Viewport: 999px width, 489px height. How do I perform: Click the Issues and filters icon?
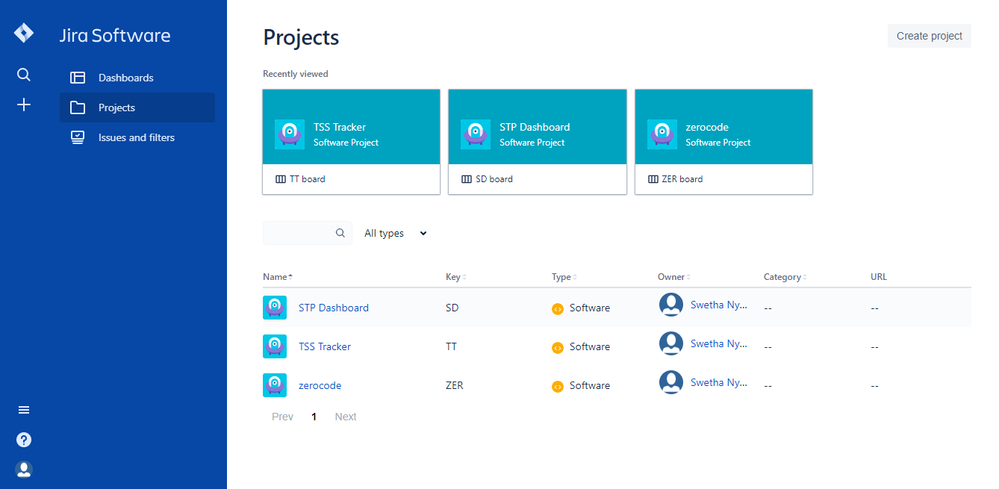point(78,138)
